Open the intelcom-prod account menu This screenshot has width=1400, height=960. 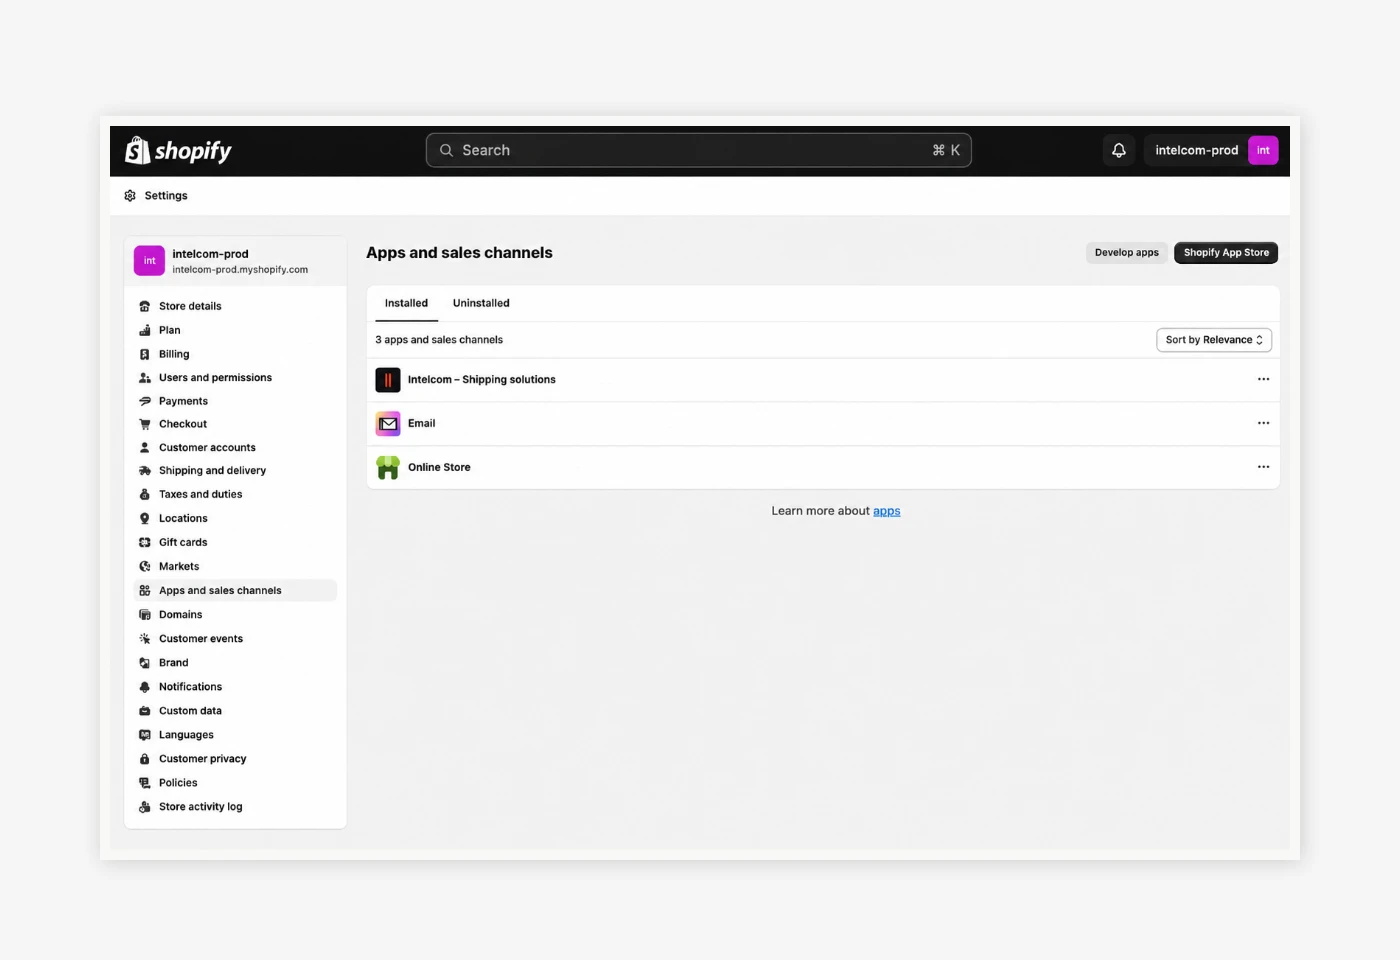pos(1211,150)
